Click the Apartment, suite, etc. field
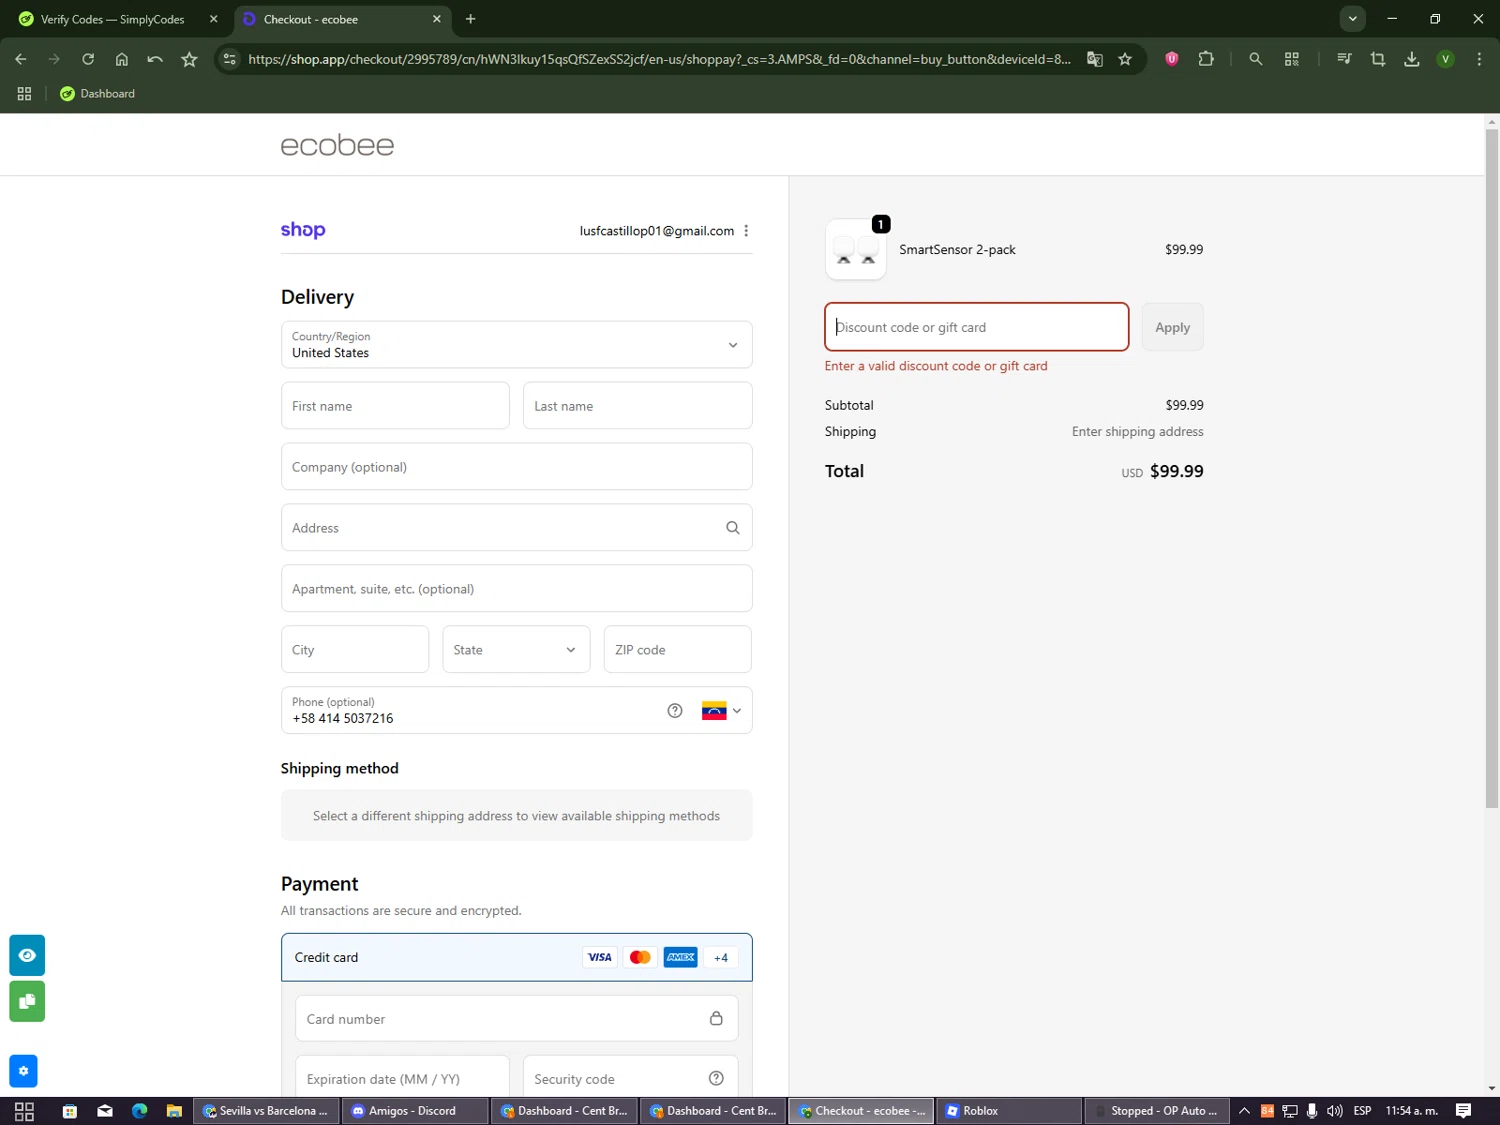Image resolution: width=1500 pixels, height=1125 pixels. [517, 589]
